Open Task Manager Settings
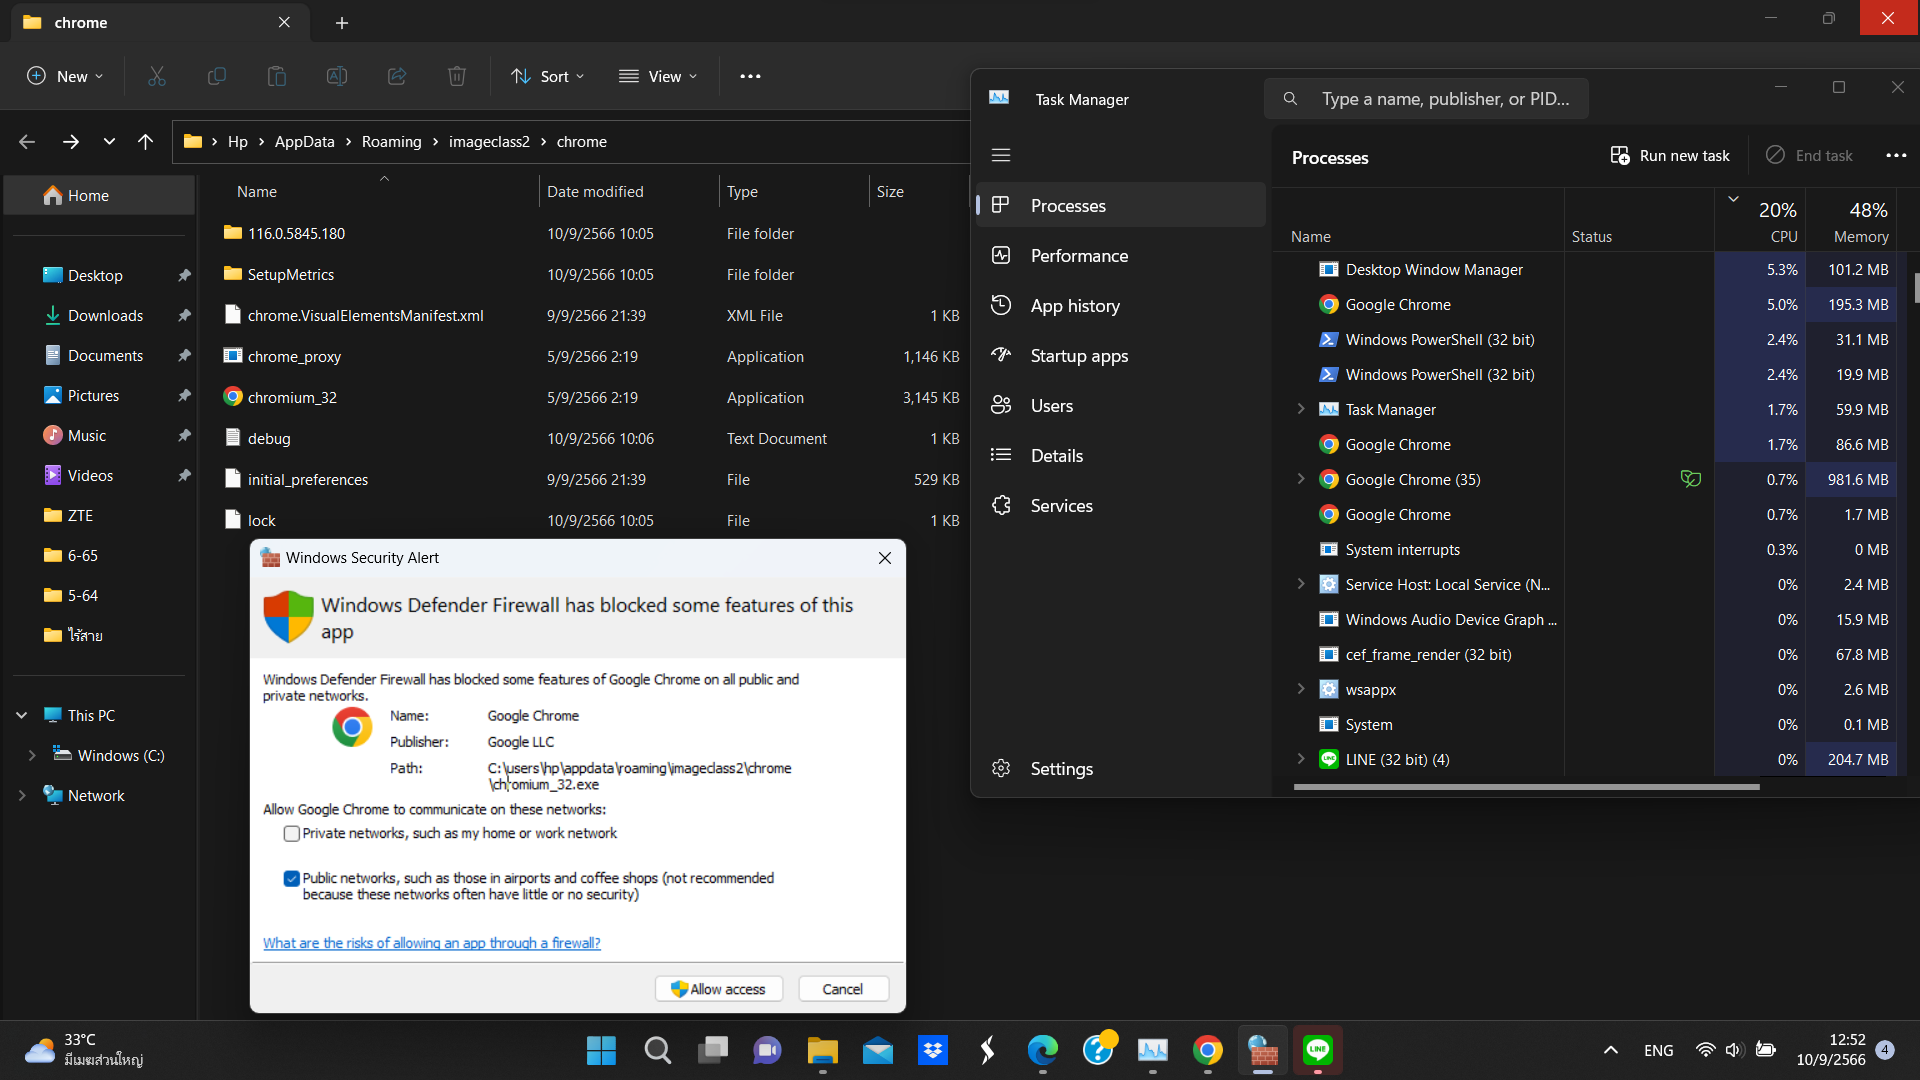Image resolution: width=1920 pixels, height=1080 pixels. coord(1121,769)
